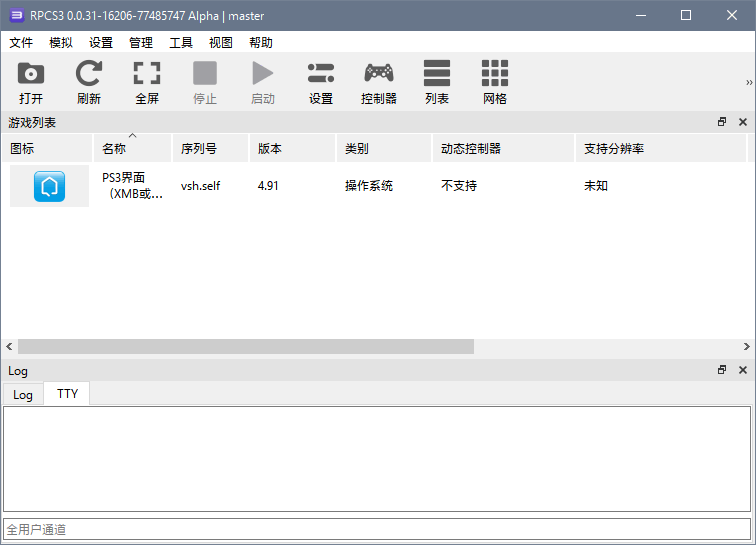Click the PS3界面 game icon thumbnail
This screenshot has height=545, width=756.
(x=49, y=186)
